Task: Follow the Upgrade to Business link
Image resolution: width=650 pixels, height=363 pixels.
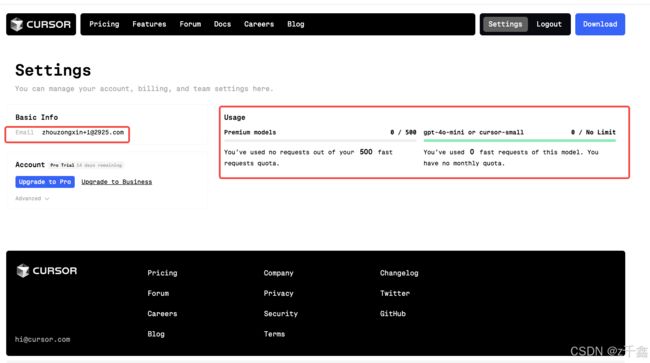Action: pos(116,182)
